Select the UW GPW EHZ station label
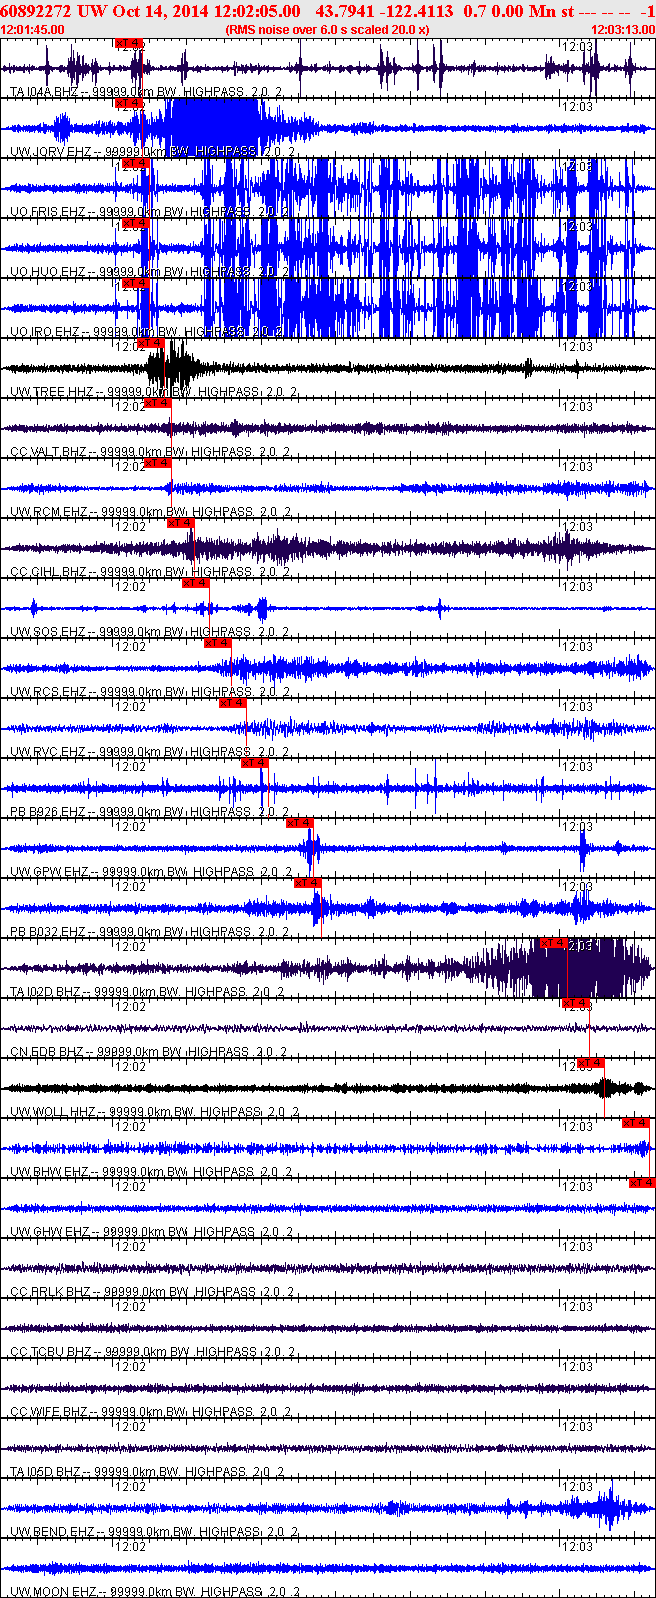The height and width of the screenshot is (1598, 656). point(150,872)
